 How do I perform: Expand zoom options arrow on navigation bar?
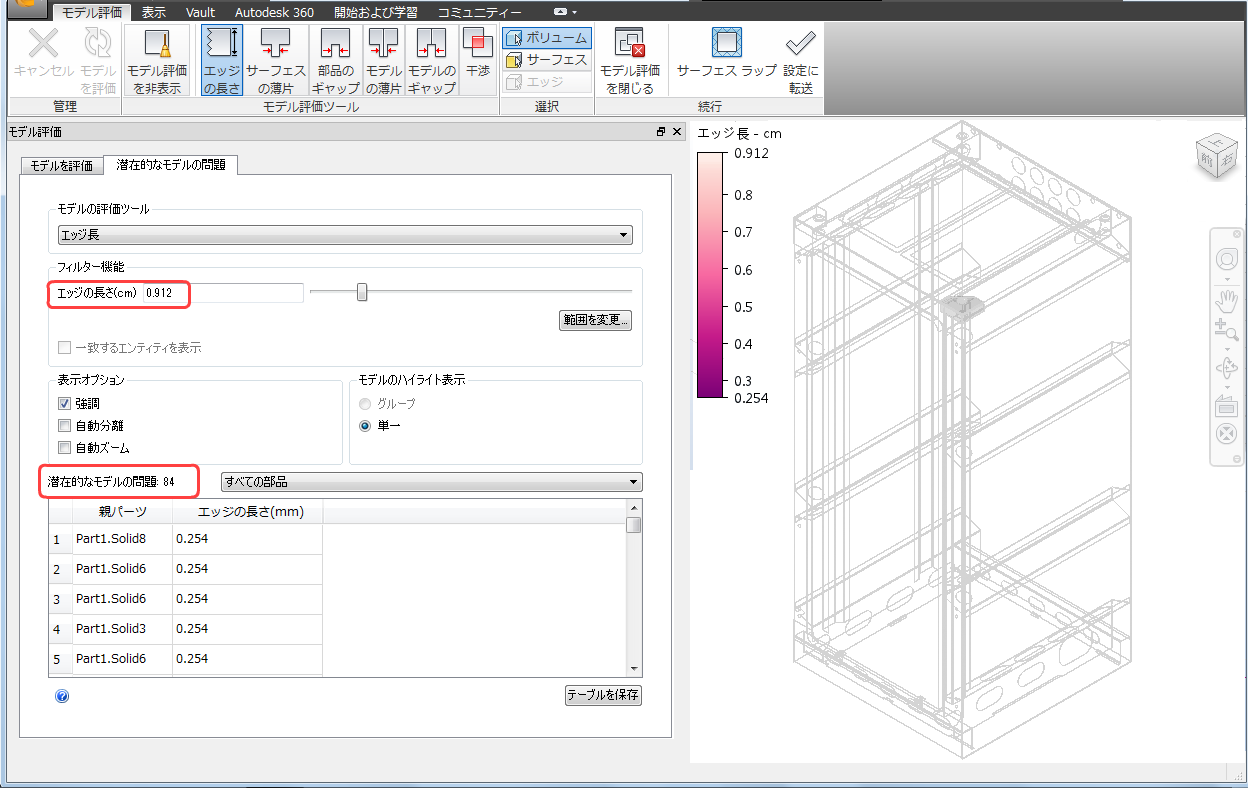[x=1226, y=348]
